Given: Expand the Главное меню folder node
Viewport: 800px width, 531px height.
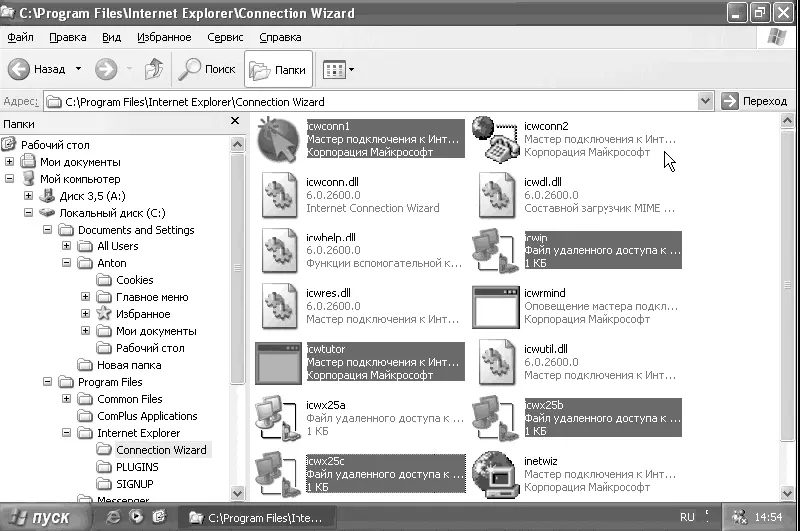Looking at the screenshot, I should tap(85, 297).
